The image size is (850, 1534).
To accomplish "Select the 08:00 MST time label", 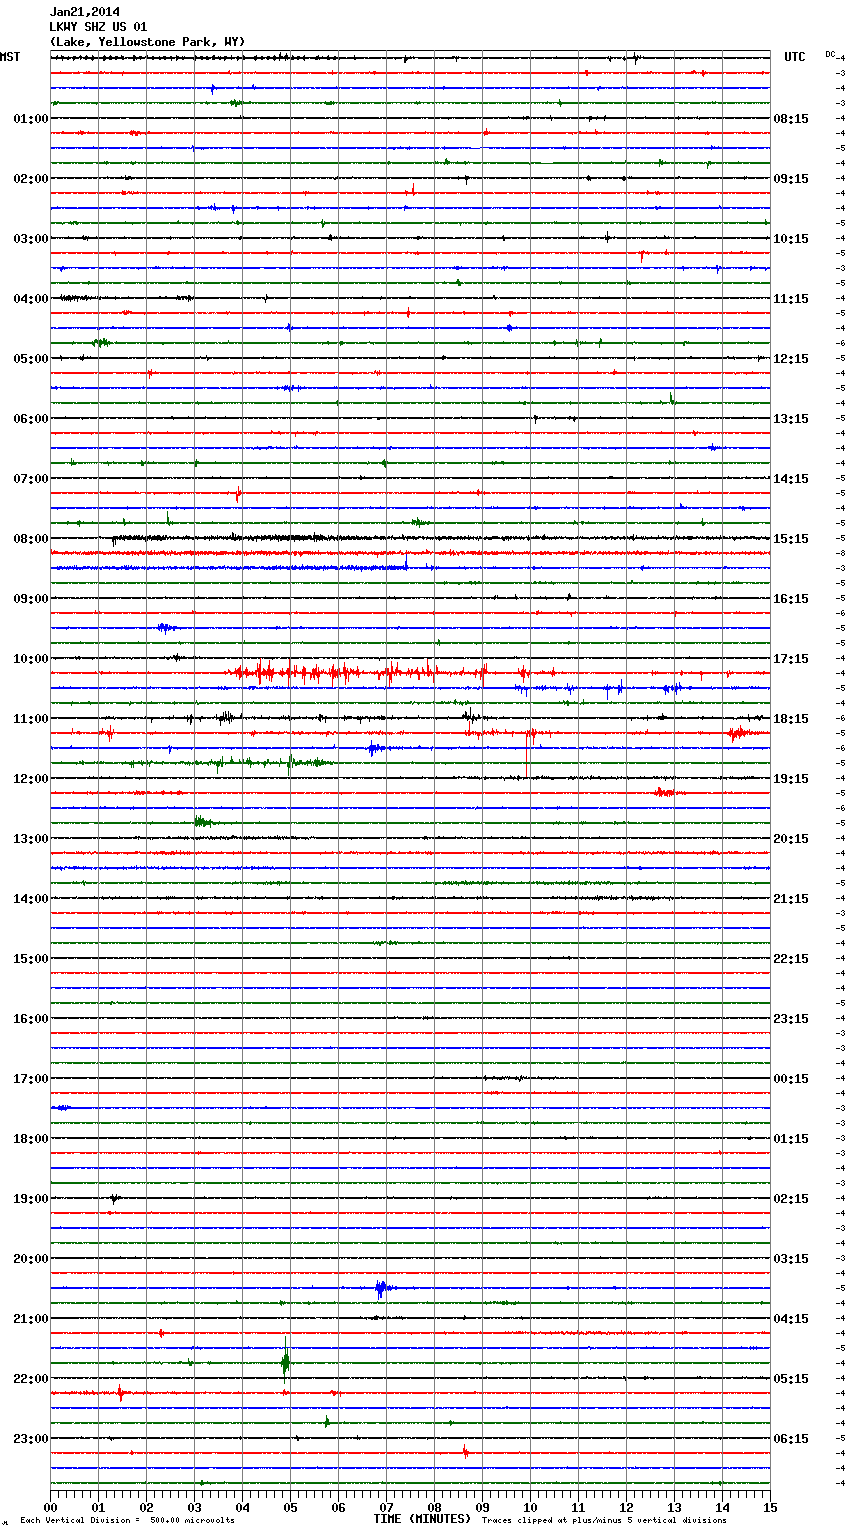I will pos(30,539).
